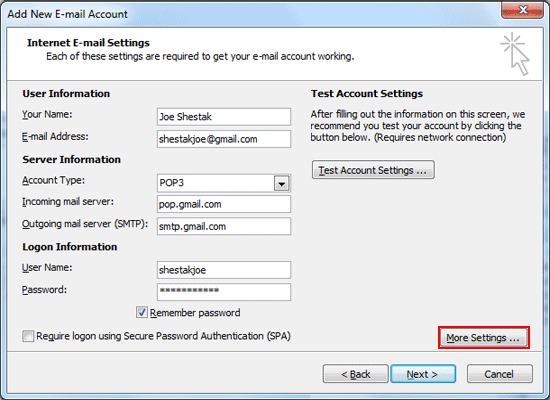
Task: Open the Account Type dropdown arrow
Action: 281,183
